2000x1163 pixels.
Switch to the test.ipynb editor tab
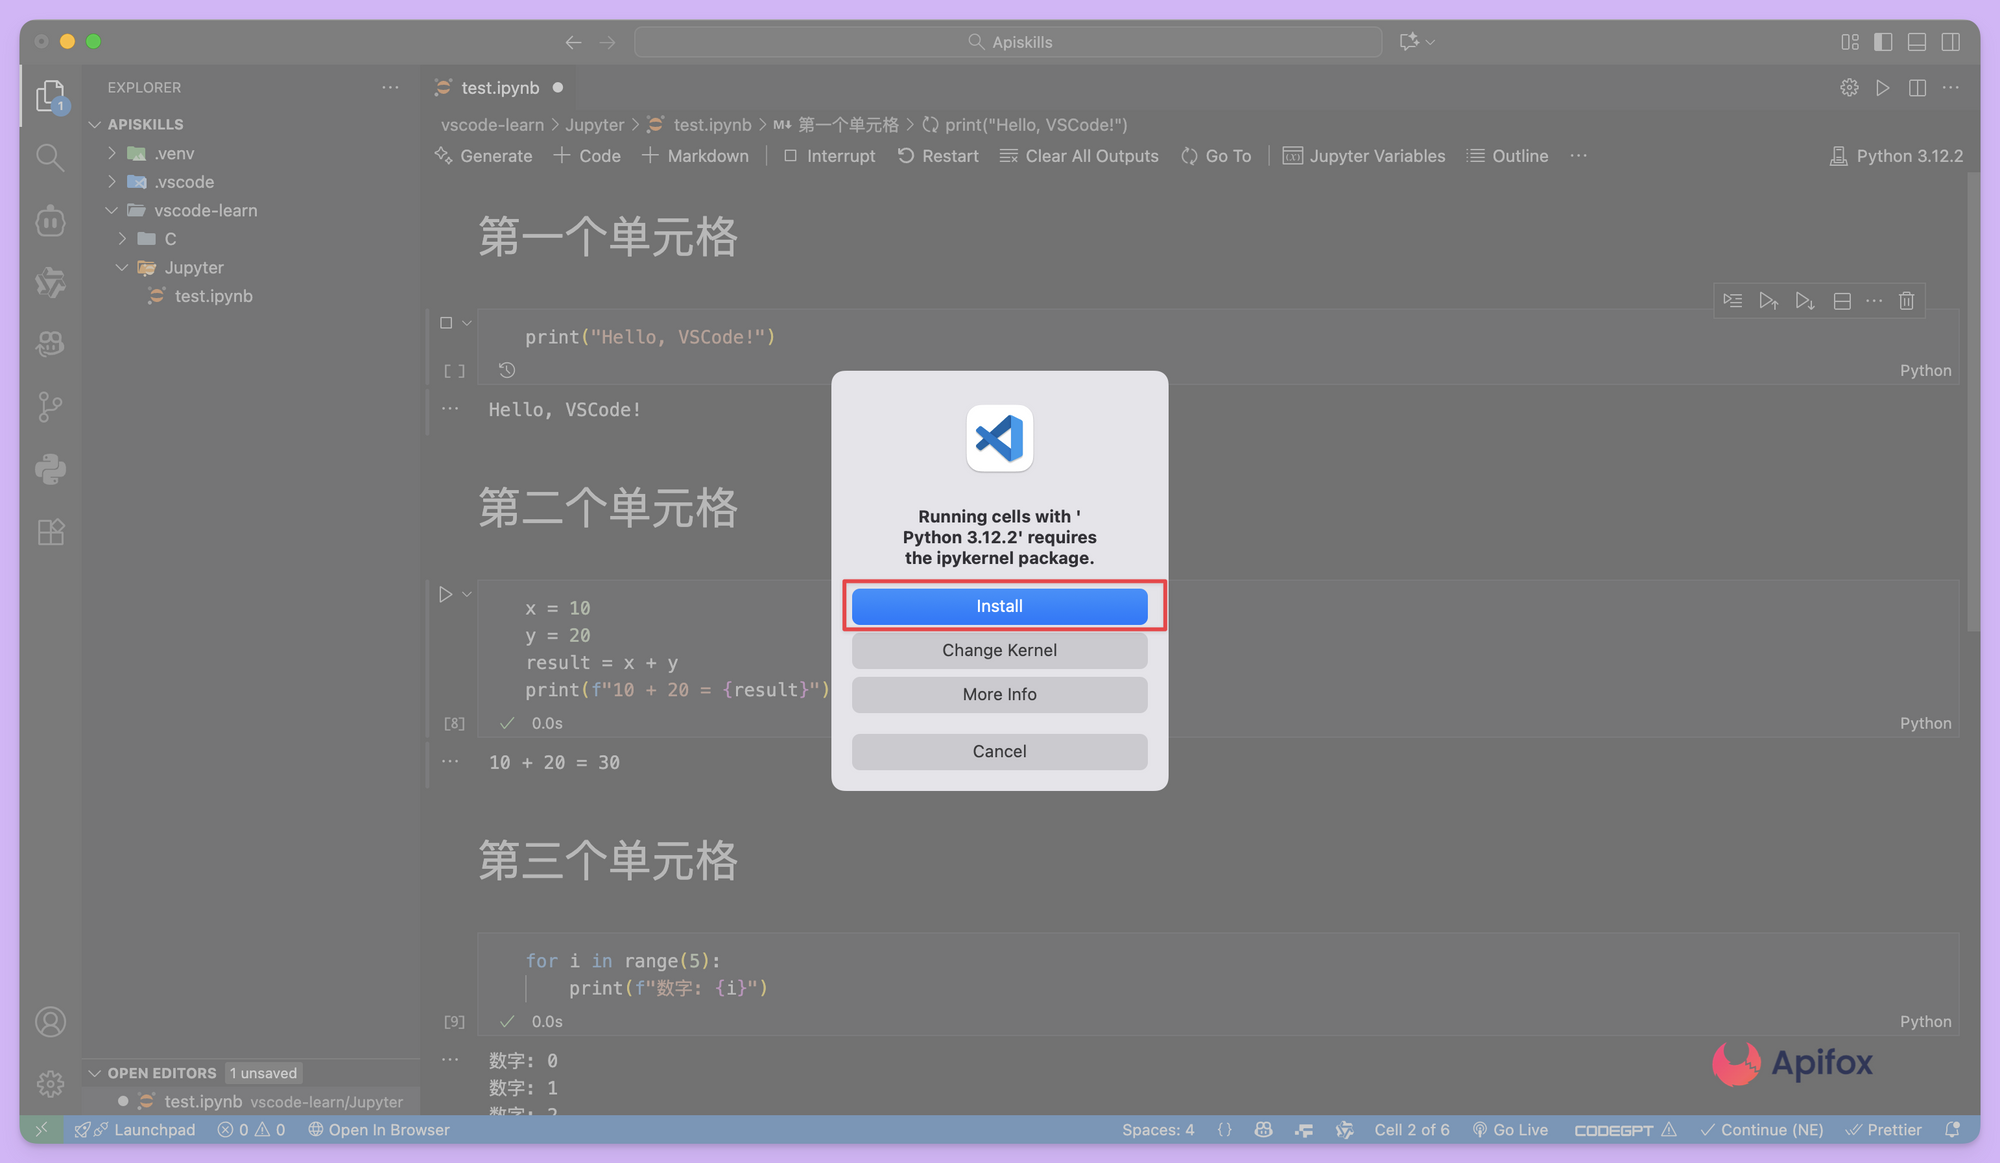coord(497,87)
